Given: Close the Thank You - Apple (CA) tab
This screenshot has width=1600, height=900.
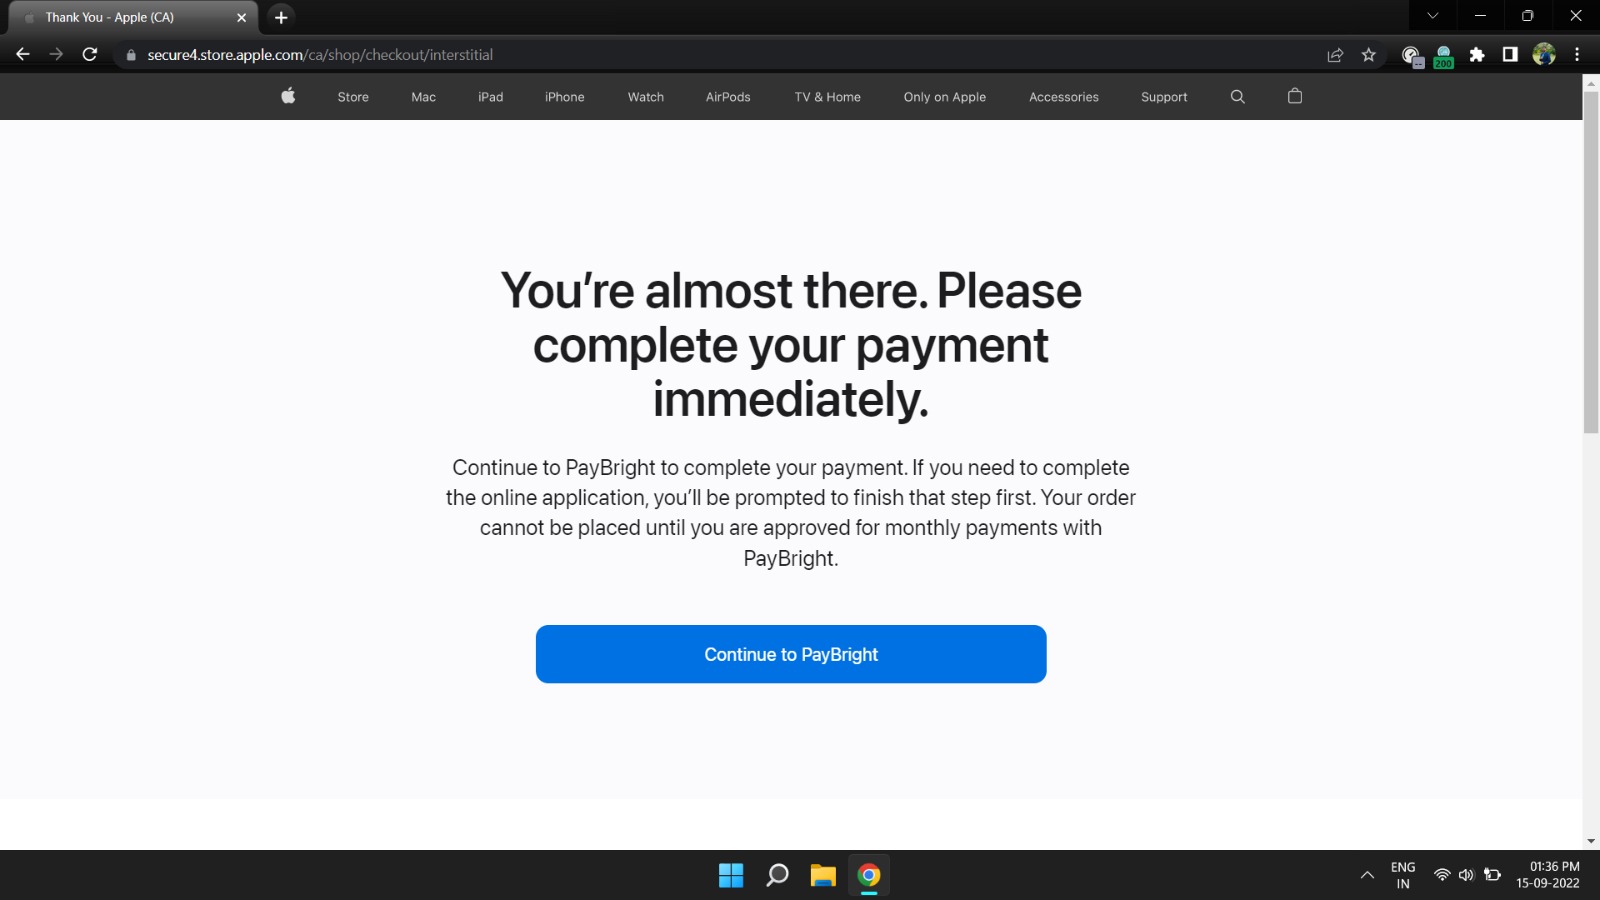Looking at the screenshot, I should tap(241, 17).
